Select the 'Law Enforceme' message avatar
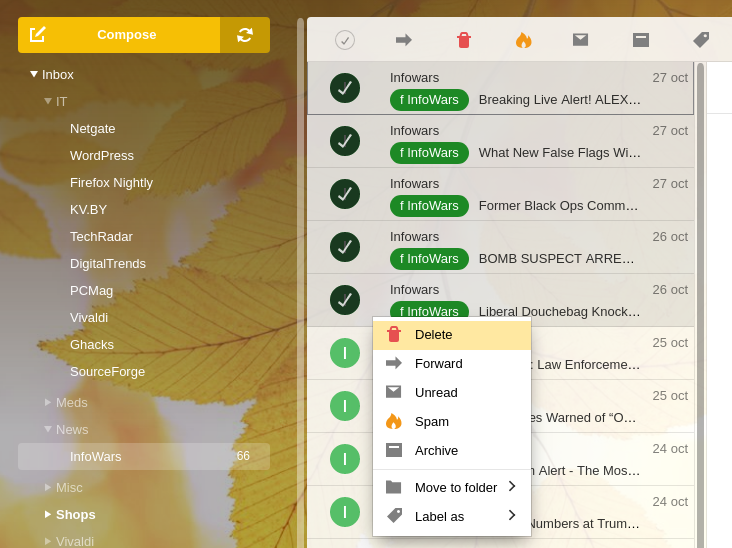 coord(345,353)
